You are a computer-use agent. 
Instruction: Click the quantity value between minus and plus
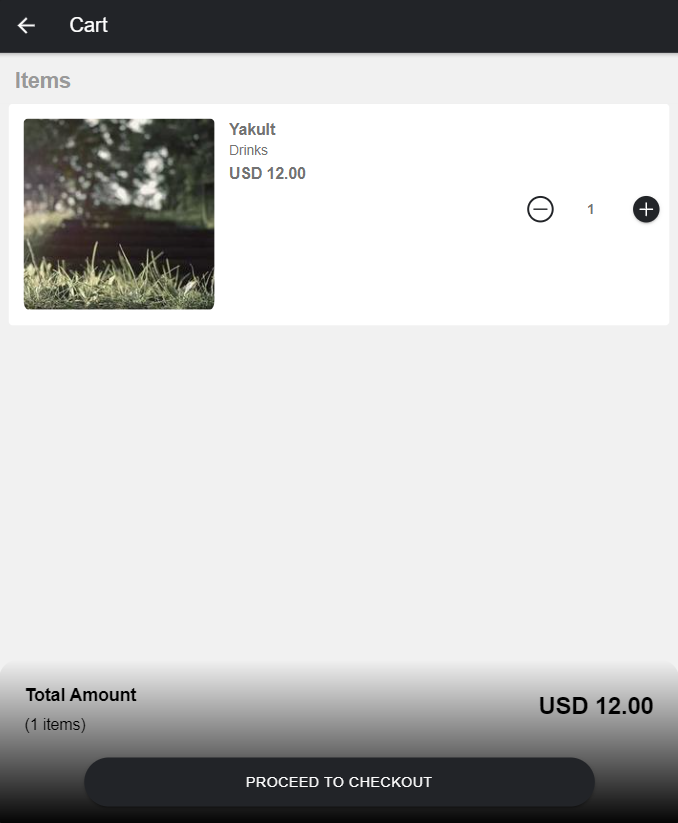click(591, 209)
